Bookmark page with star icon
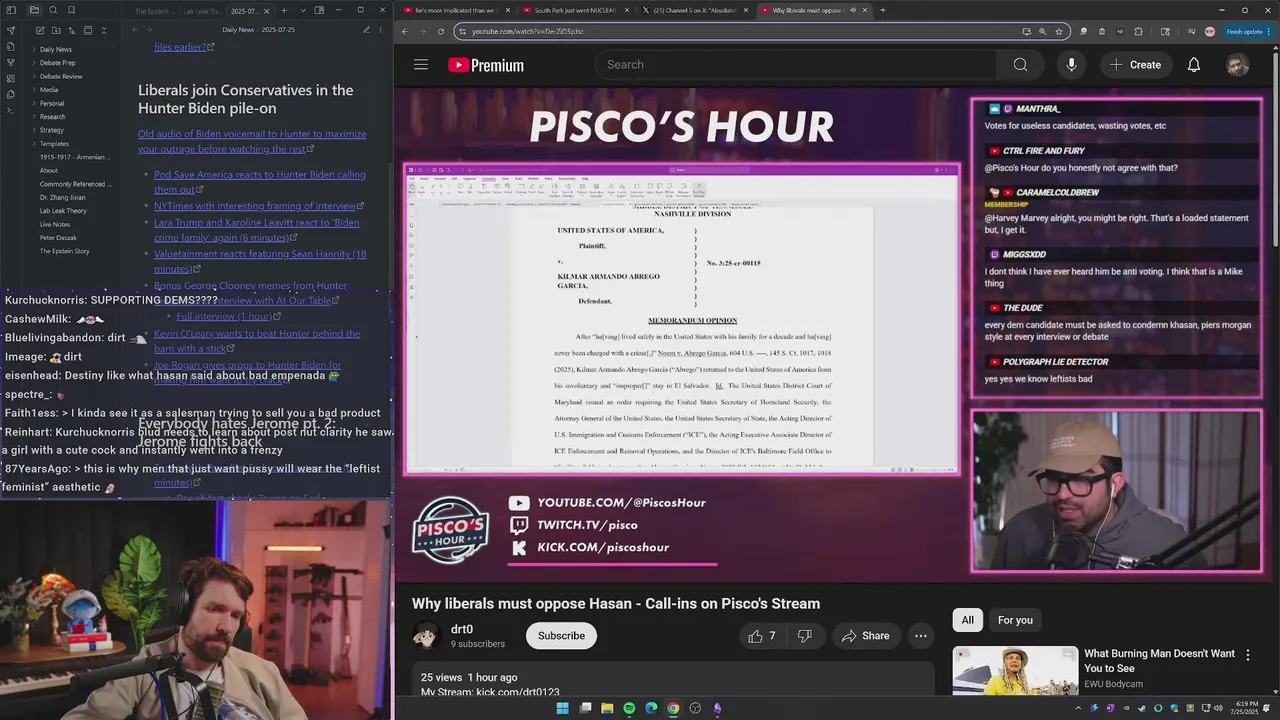The image size is (1280, 720). click(x=1058, y=31)
